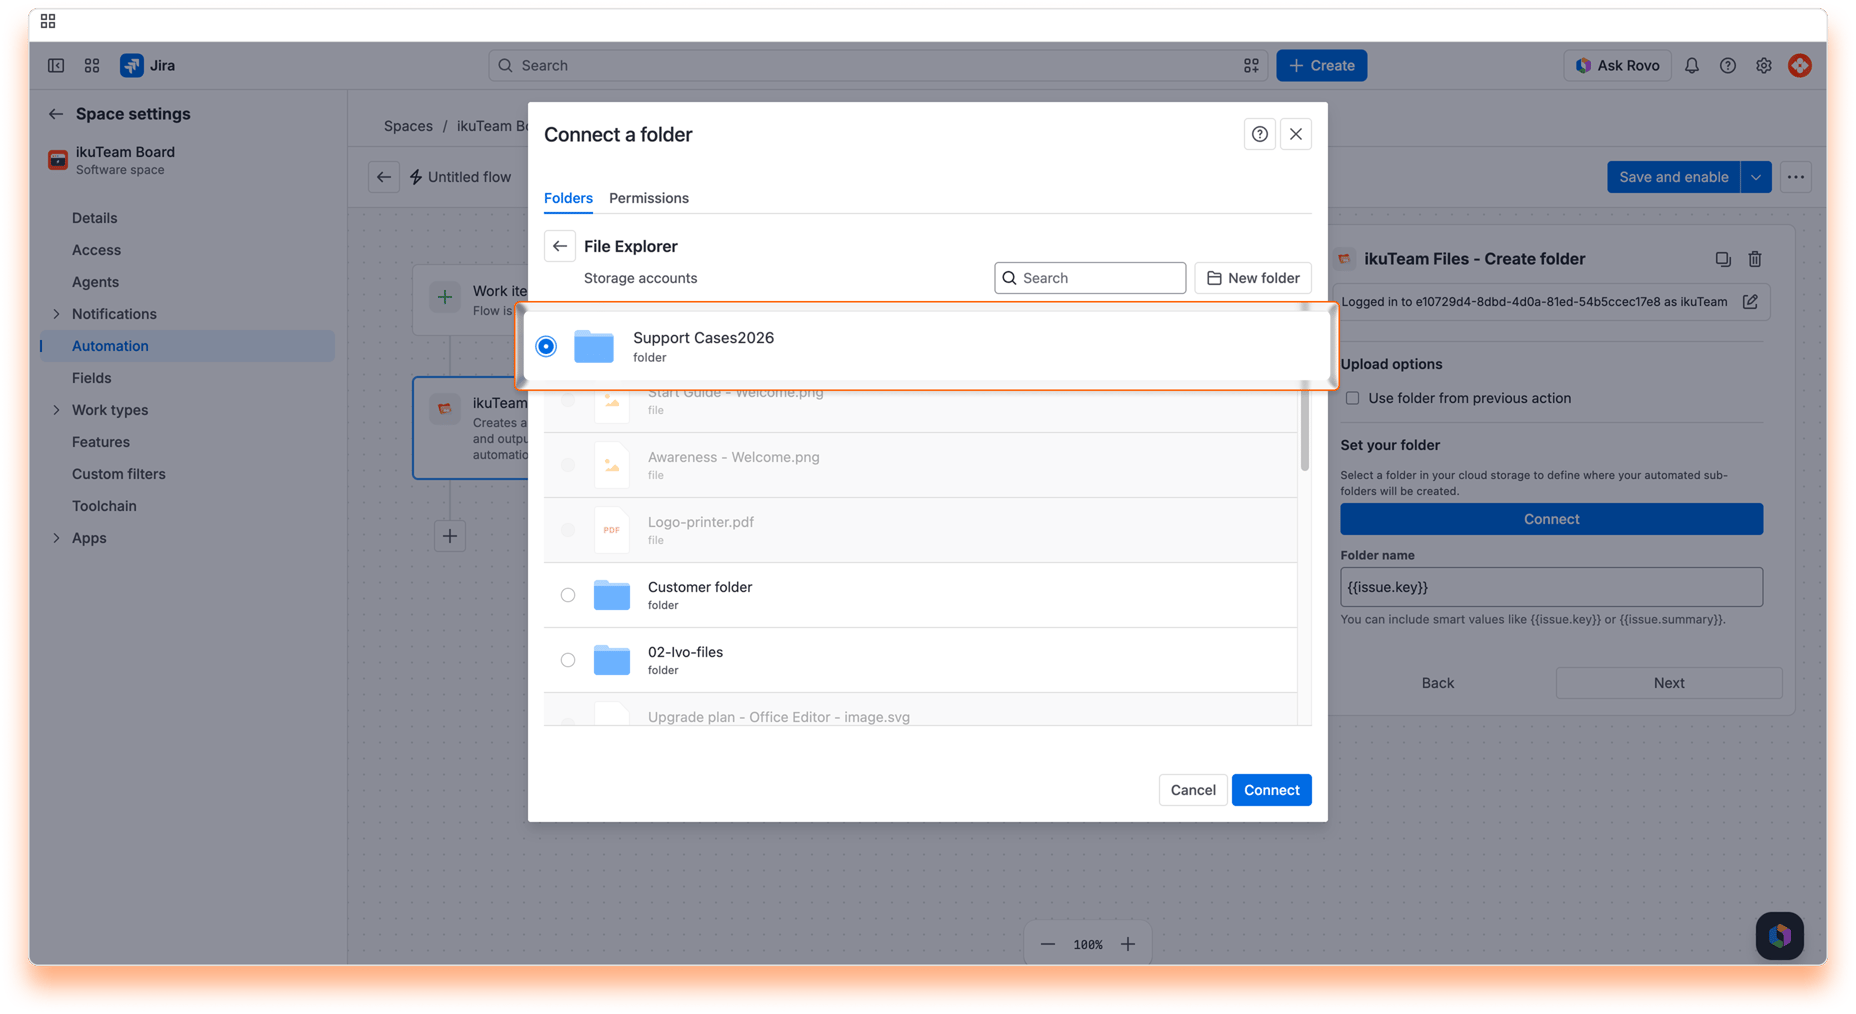Click the help icon in Connect a folder dialog

point(1260,134)
